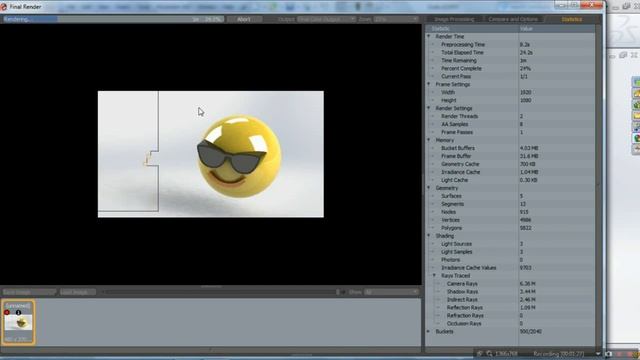
Task: Select the Preprocessing Time row
Action: [510, 44]
